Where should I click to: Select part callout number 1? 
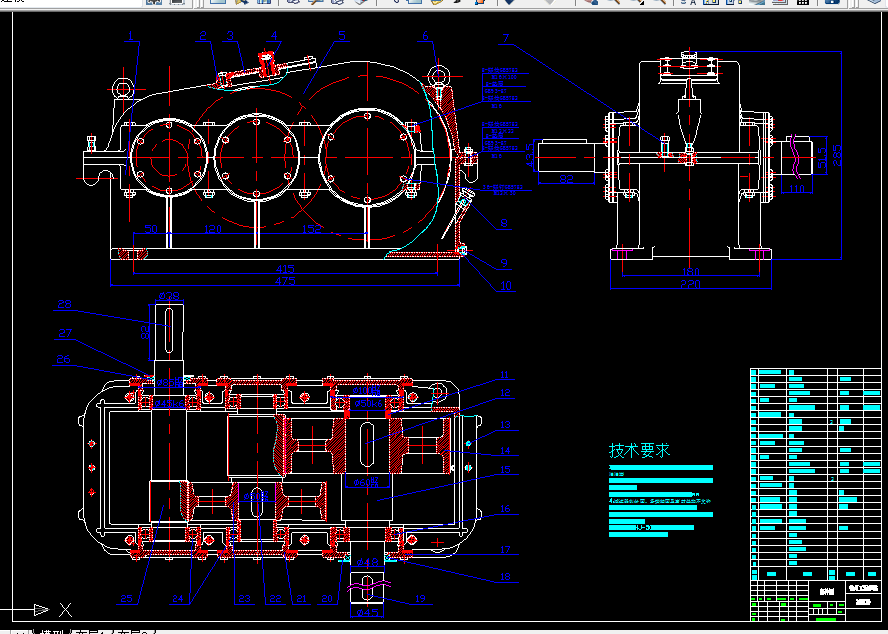(x=131, y=36)
